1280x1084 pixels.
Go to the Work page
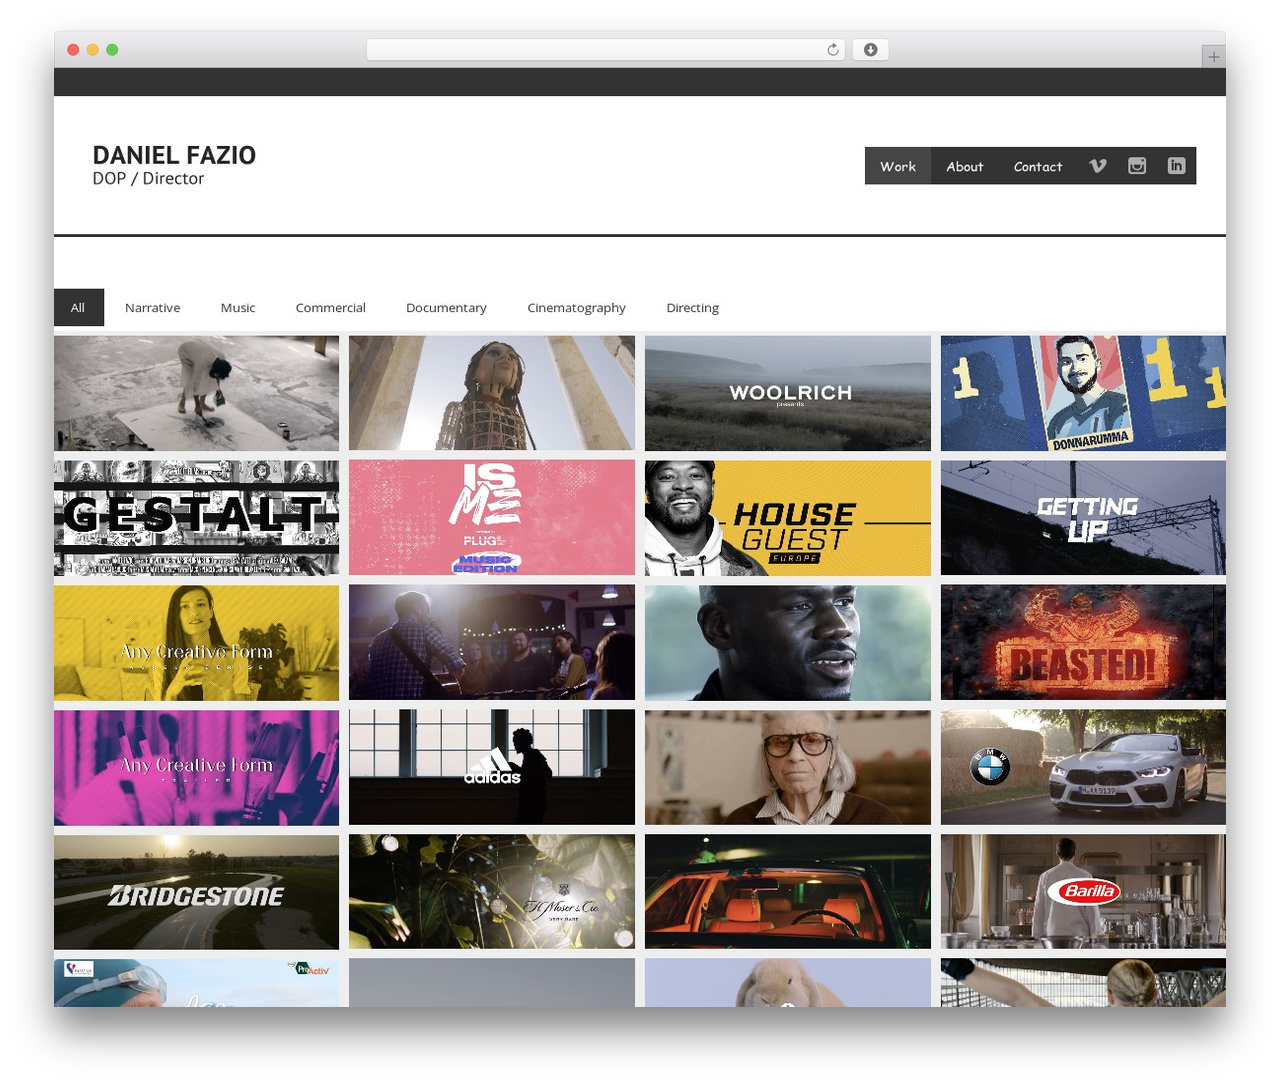click(x=898, y=166)
